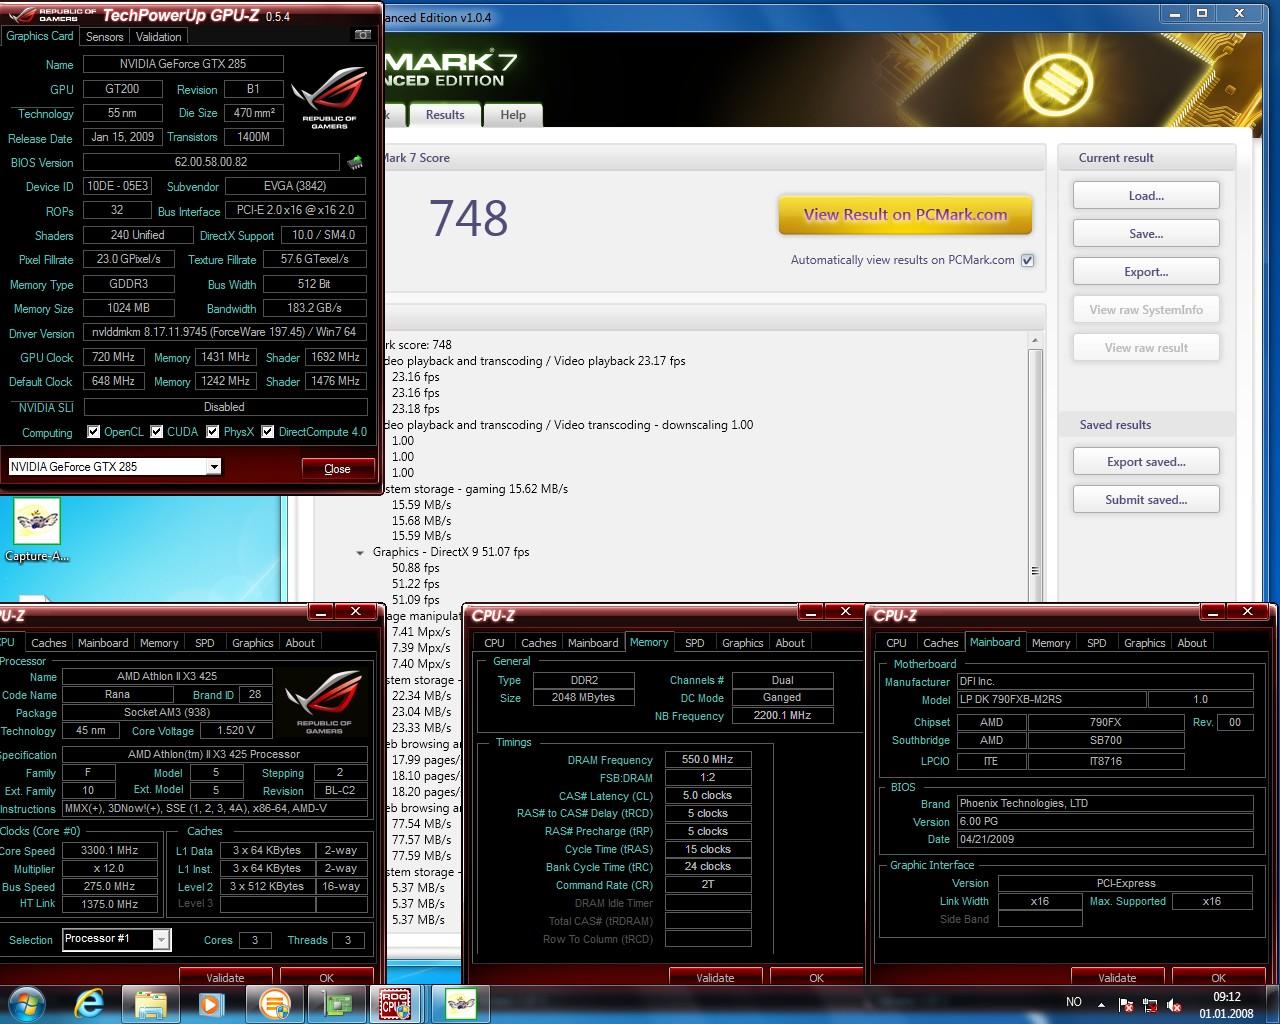Click the BIOS save chip icon in GPU-Z
This screenshot has height=1024, width=1280.
coord(355,161)
